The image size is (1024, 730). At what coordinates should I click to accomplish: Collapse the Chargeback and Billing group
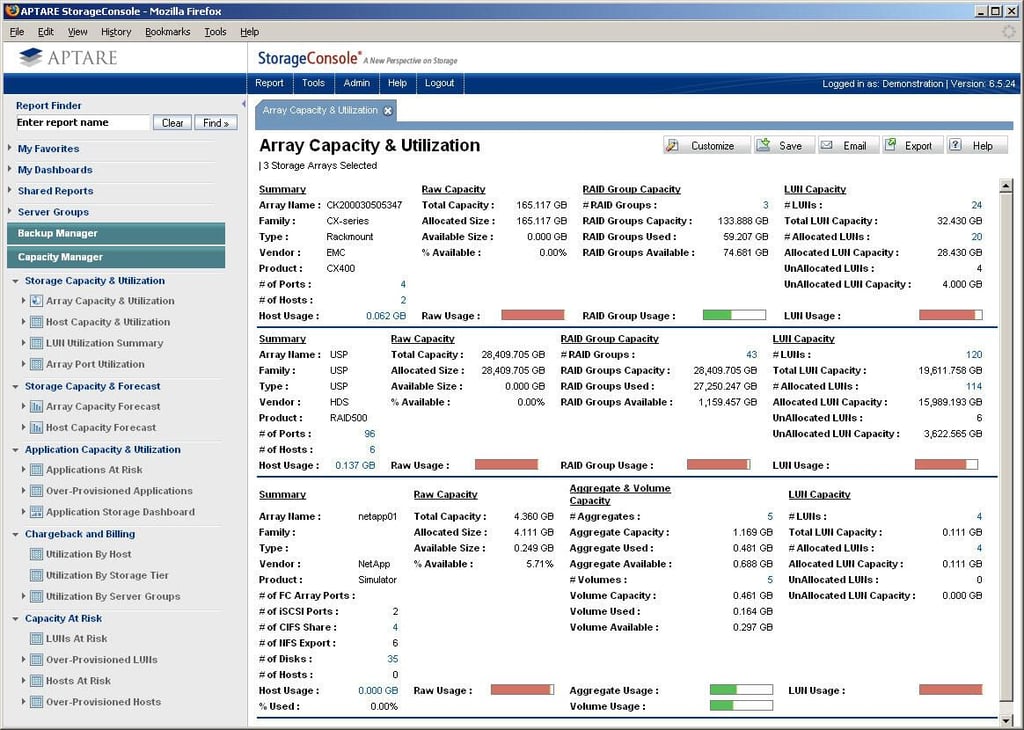point(15,534)
